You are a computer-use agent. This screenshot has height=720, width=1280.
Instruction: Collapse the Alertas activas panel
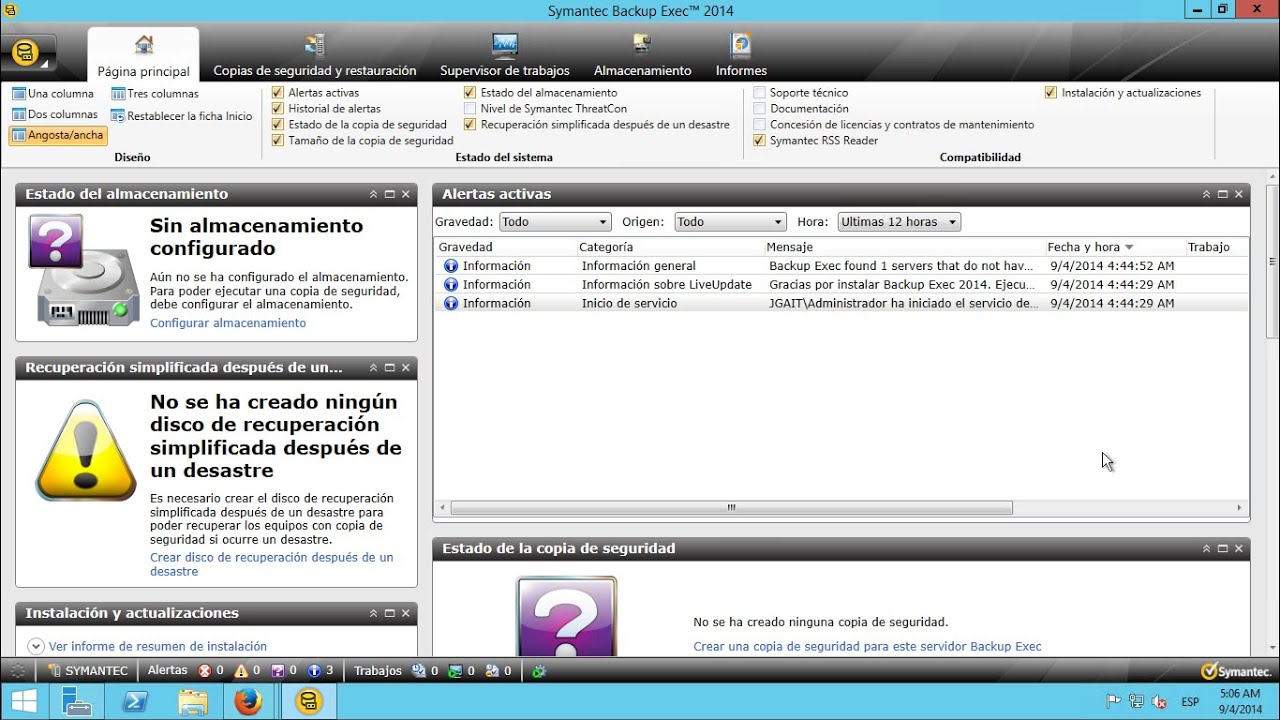click(x=1207, y=194)
